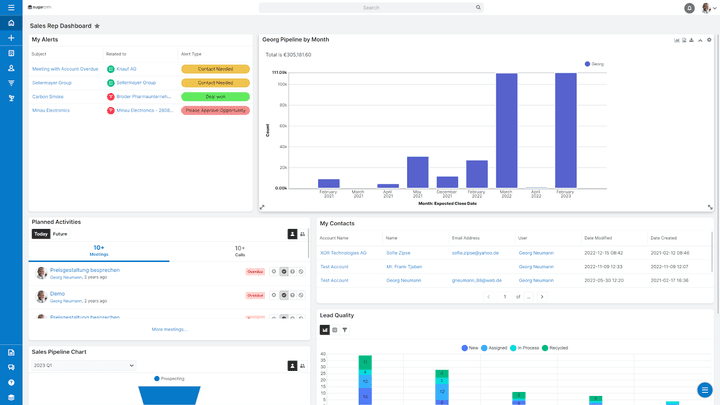720x405 pixels.
Task: Open the user avatar dropdown menu
Action: (x=706, y=8)
